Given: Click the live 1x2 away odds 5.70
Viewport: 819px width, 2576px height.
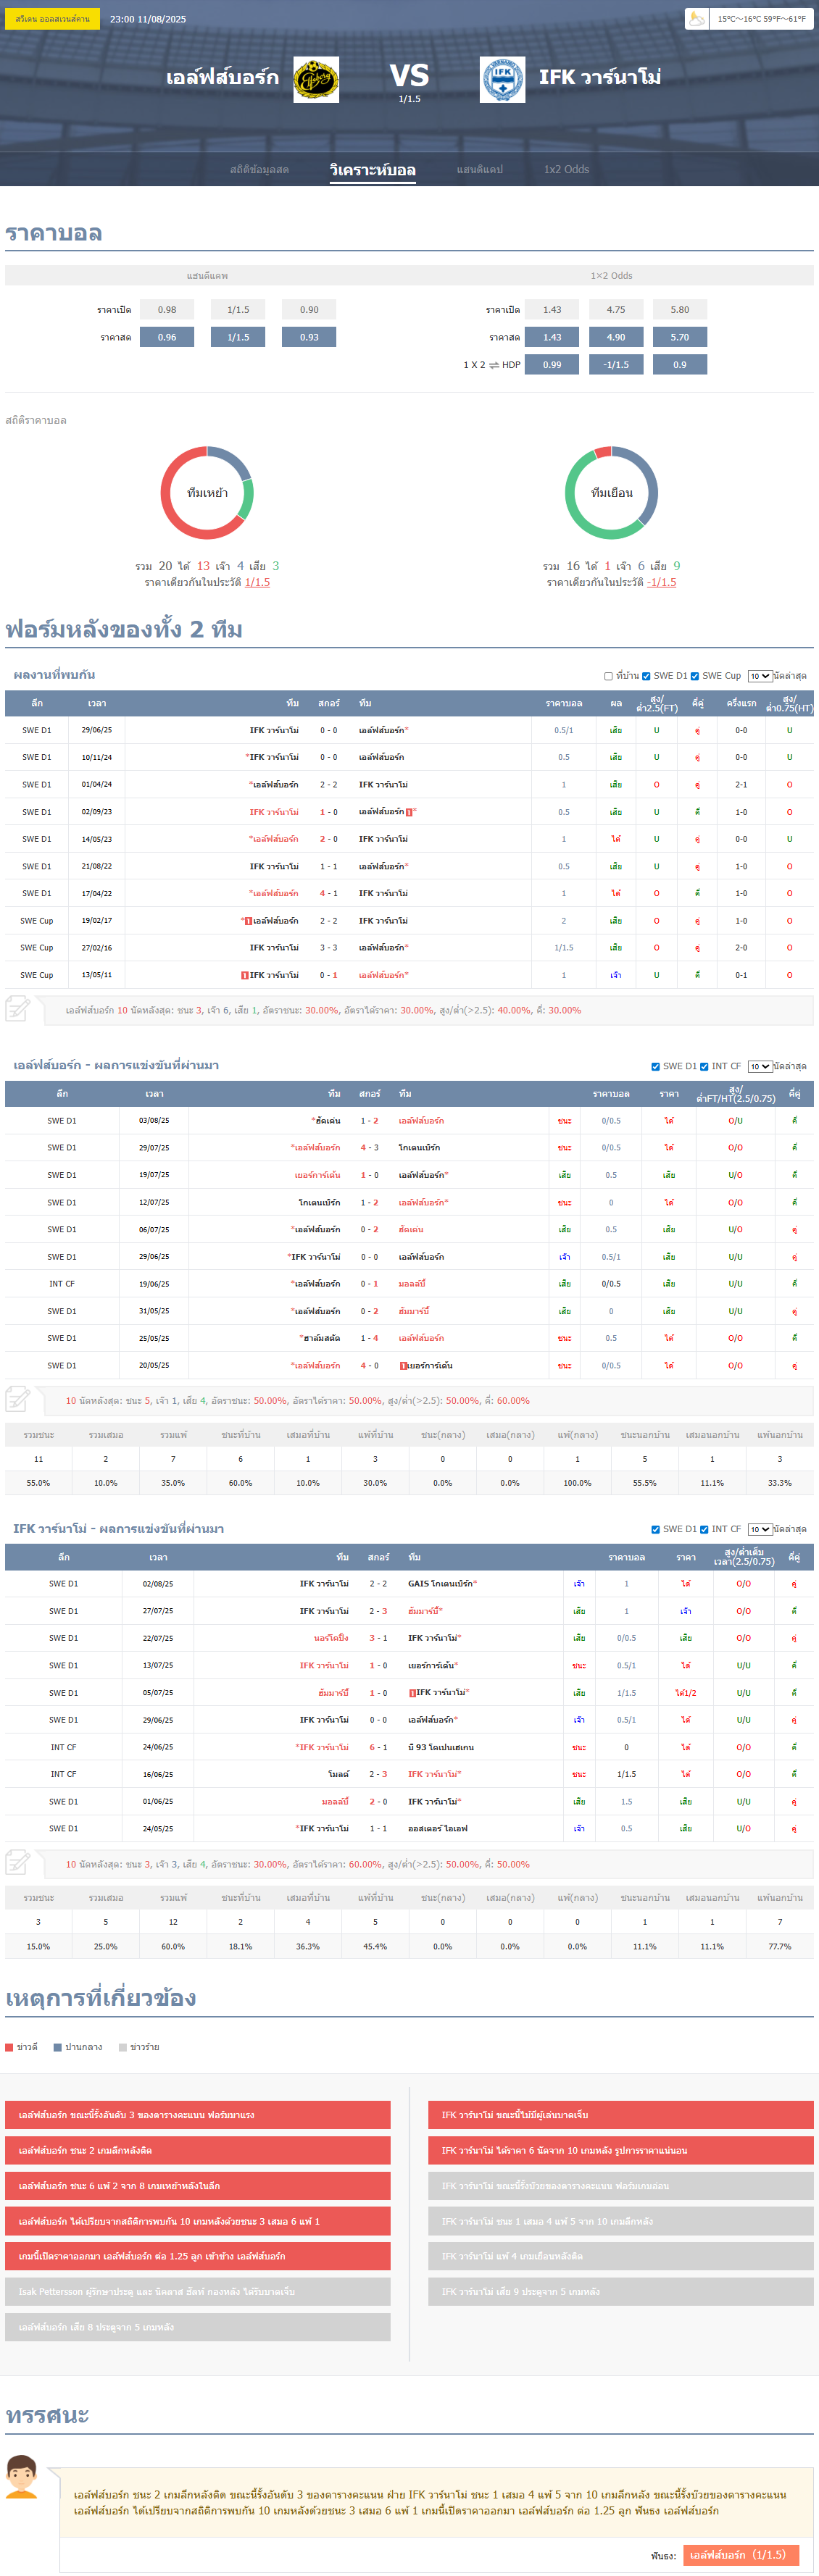Looking at the screenshot, I should [680, 337].
